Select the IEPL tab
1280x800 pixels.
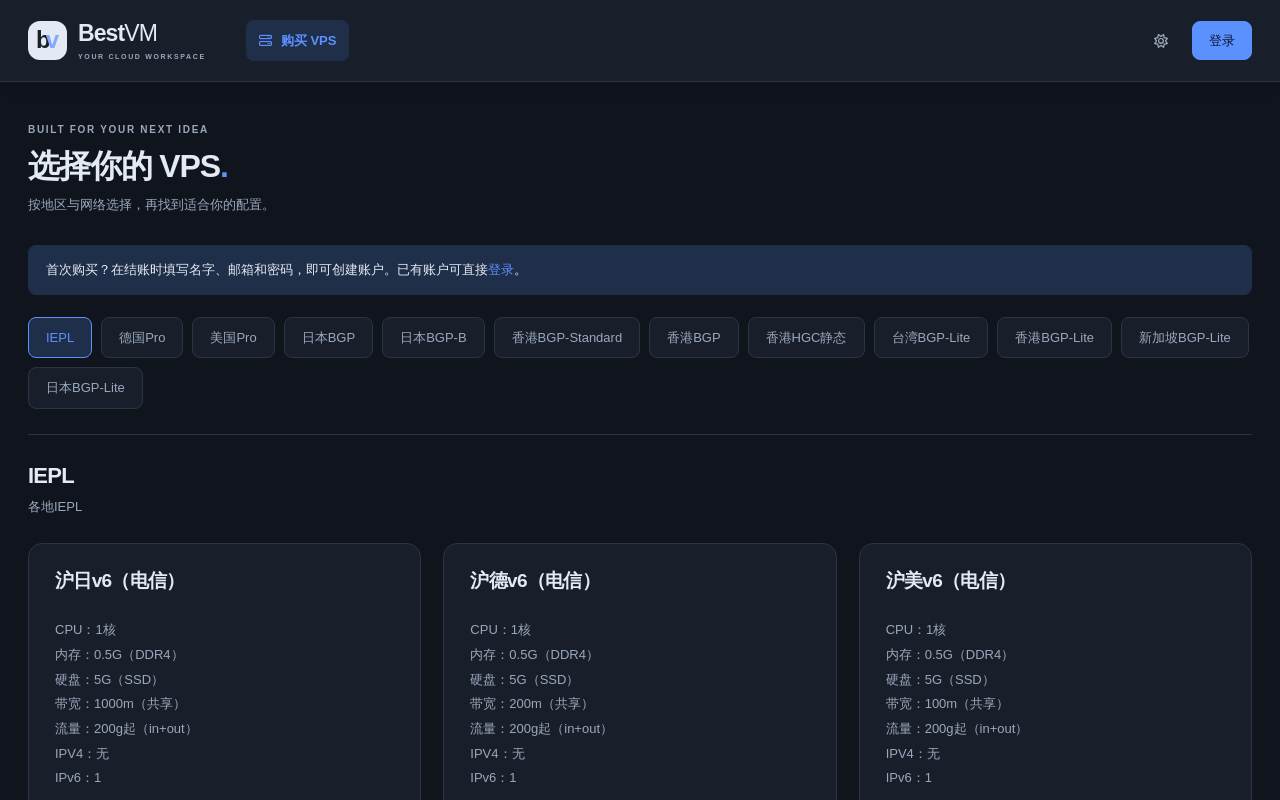coord(60,338)
